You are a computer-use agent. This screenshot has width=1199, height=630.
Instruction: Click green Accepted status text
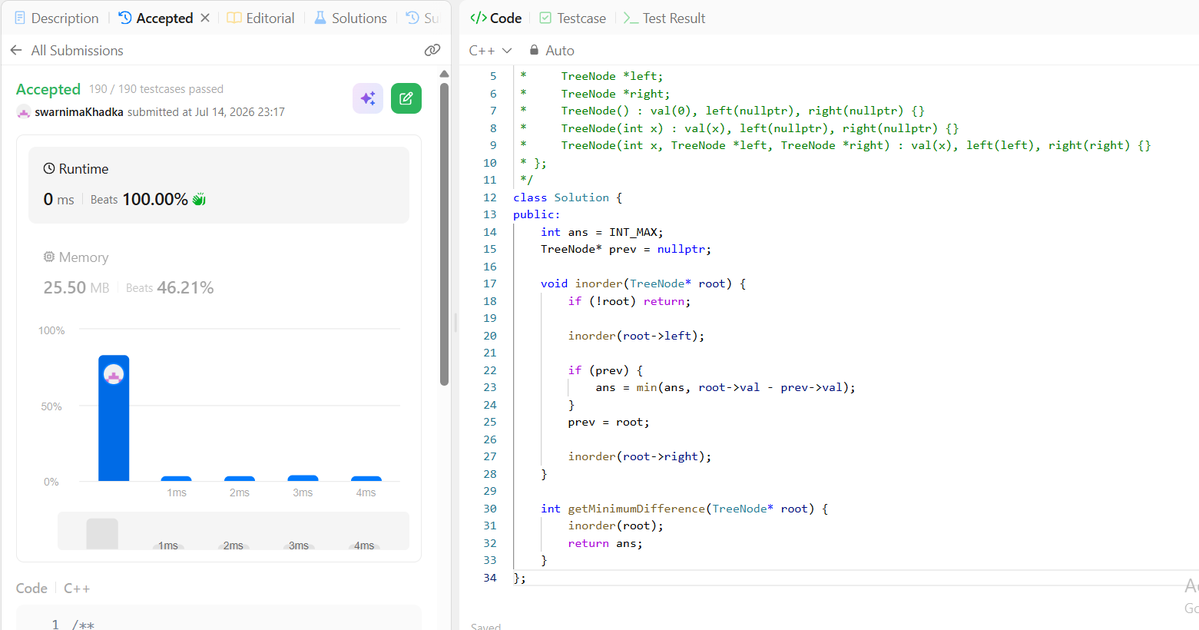(x=48, y=89)
